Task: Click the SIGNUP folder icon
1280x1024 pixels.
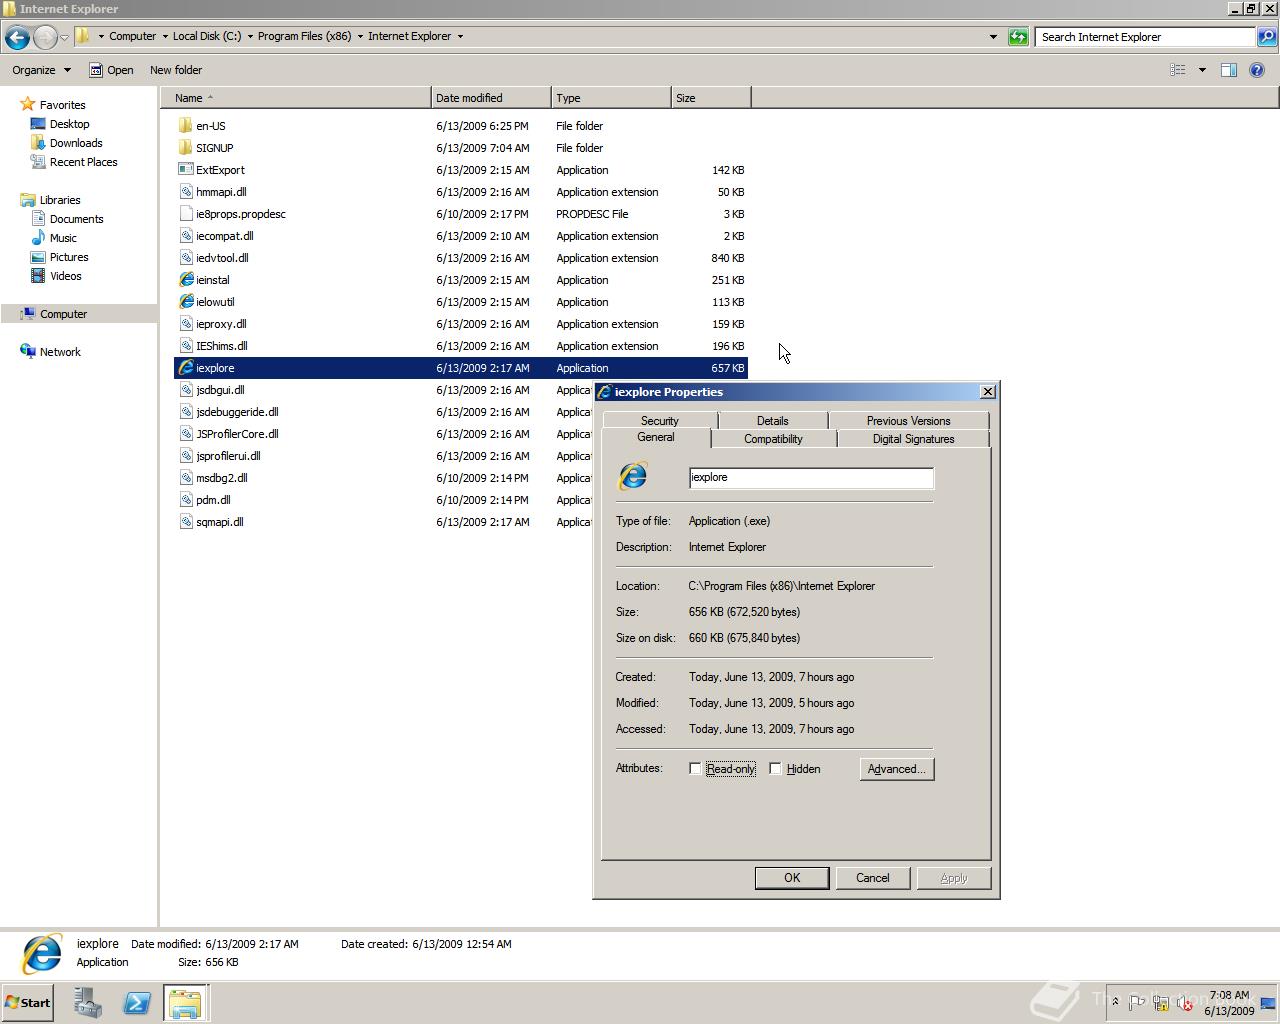Action: (x=185, y=148)
